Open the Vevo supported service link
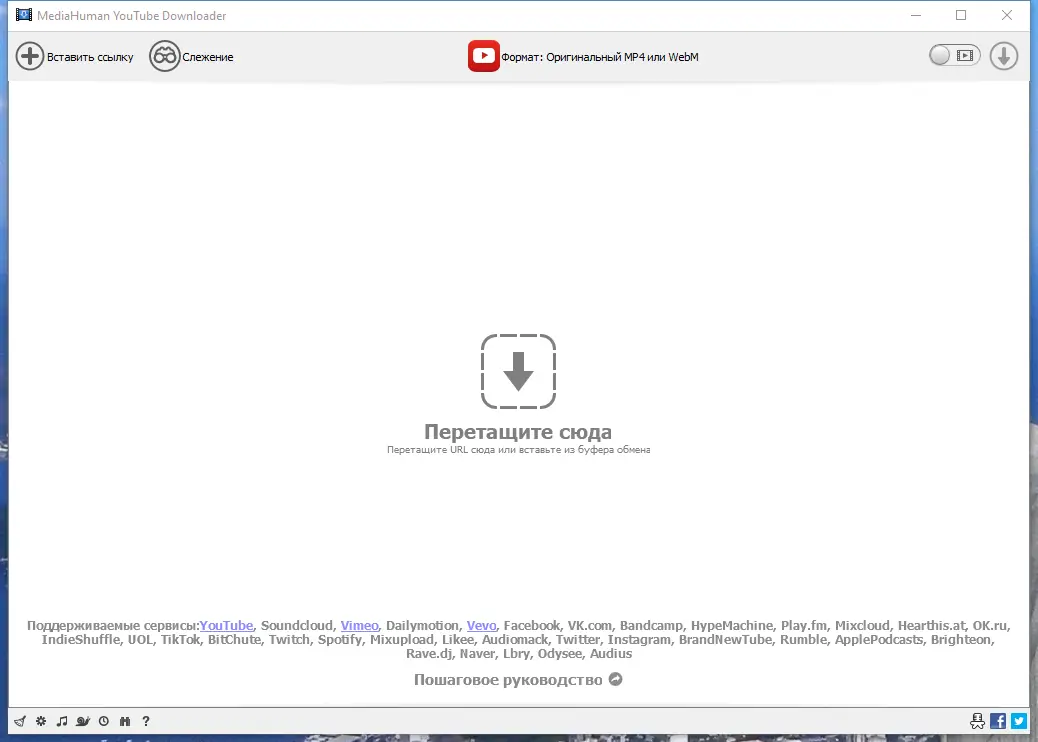The width and height of the screenshot is (1038, 742). (481, 626)
